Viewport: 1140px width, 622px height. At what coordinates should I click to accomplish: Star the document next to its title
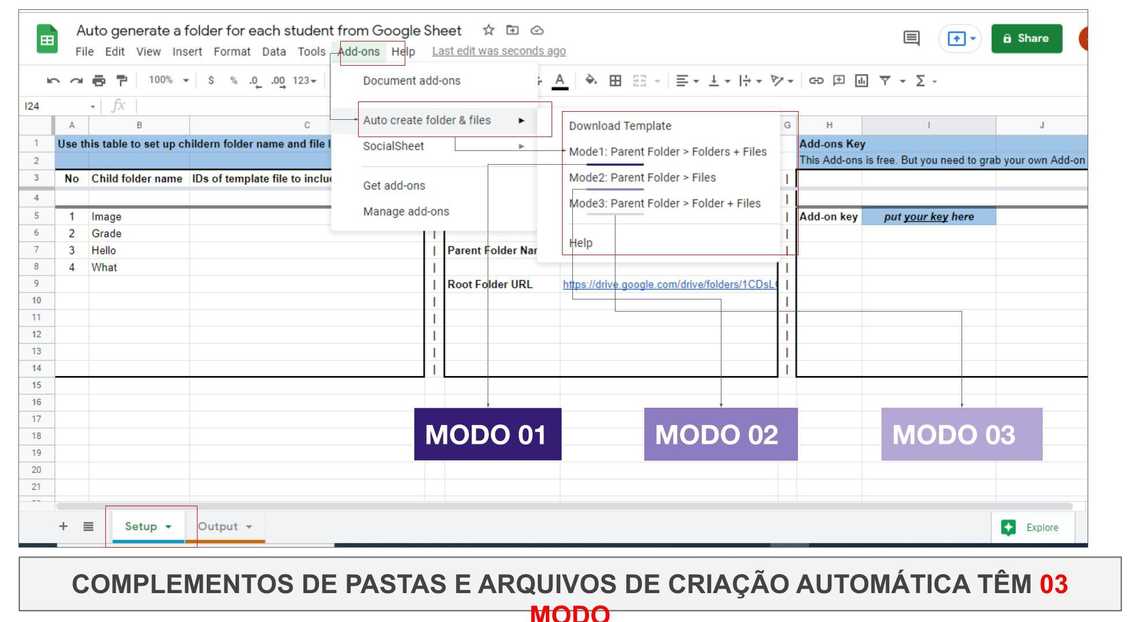tap(489, 30)
